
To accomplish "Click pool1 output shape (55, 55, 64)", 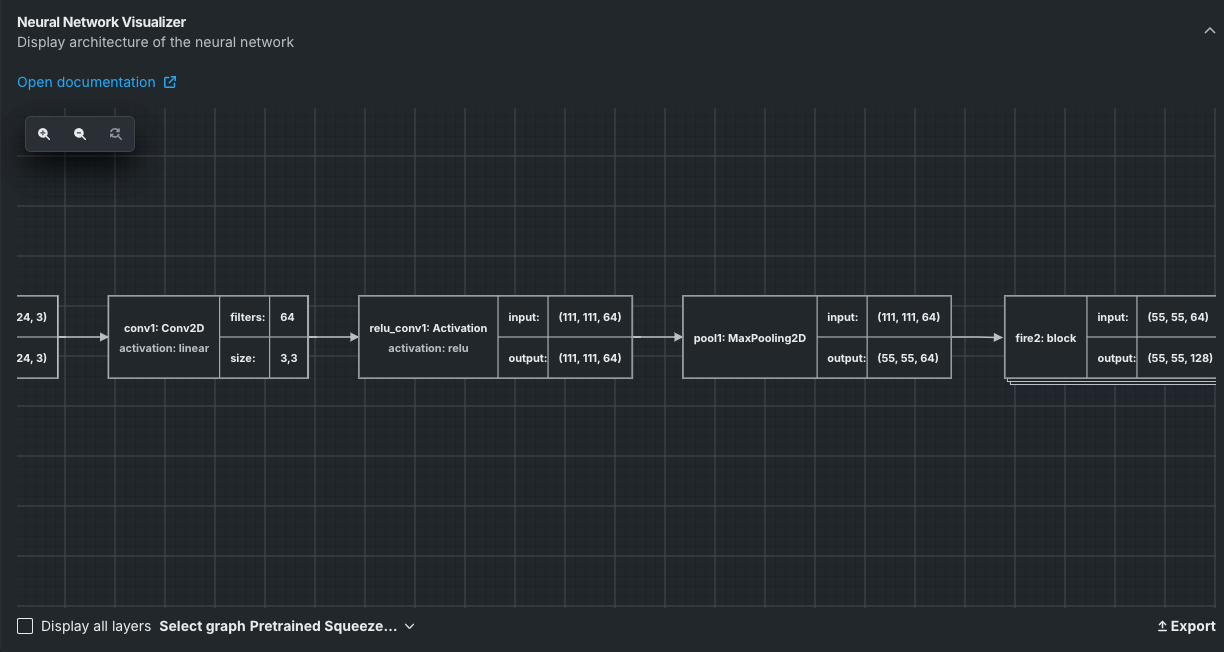I will pos(907,358).
